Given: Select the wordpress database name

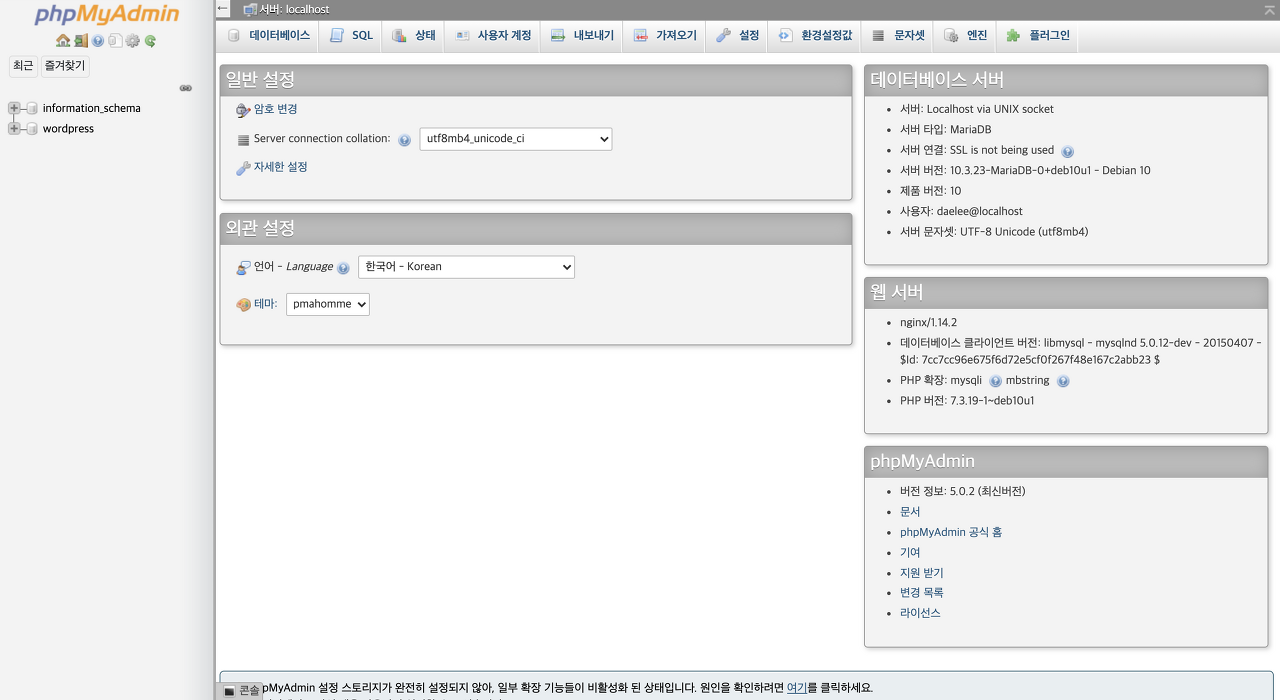Looking at the screenshot, I should (68, 129).
